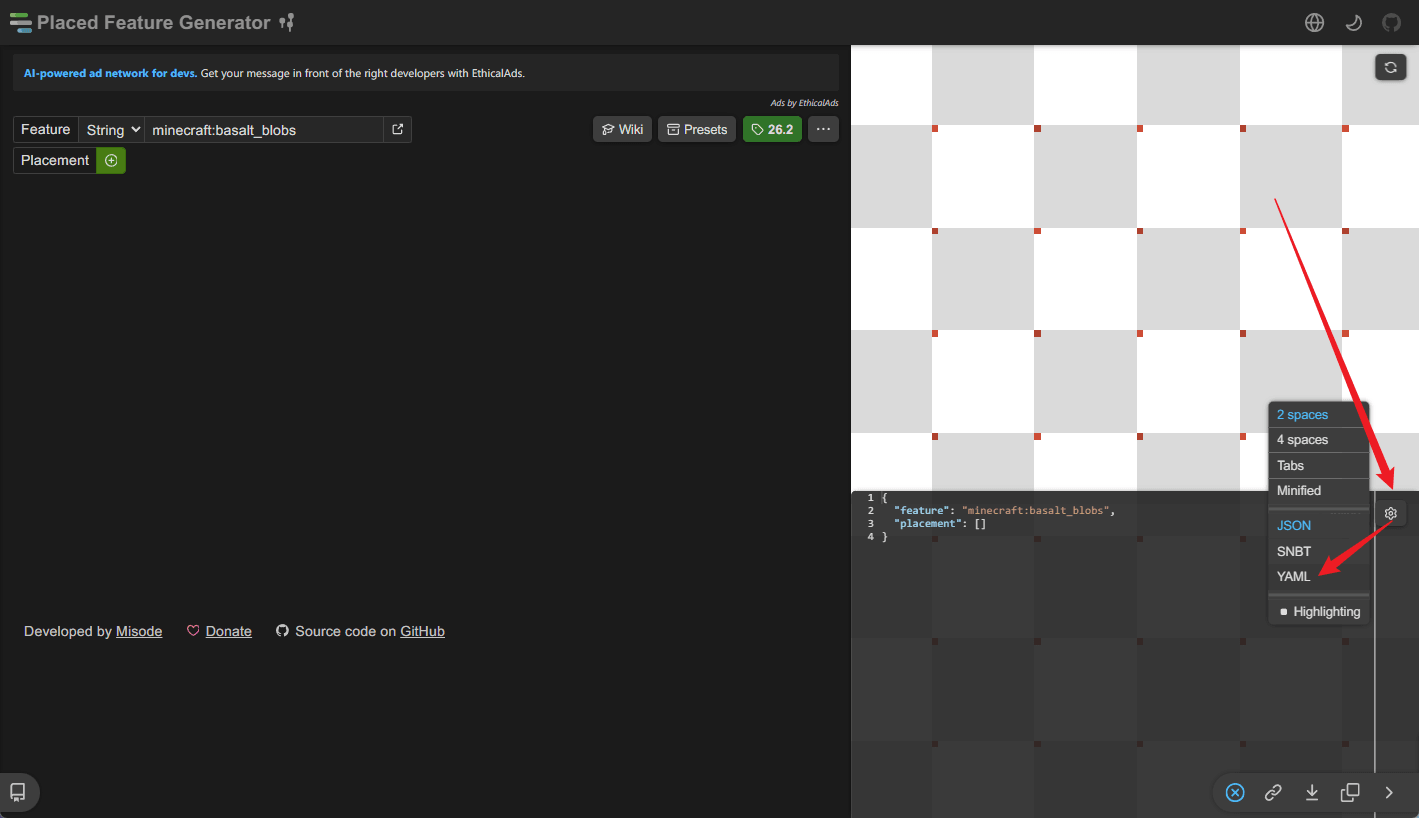Copy output to clipboard
Viewport: 1419px width, 818px height.
pyautogui.click(x=1350, y=792)
